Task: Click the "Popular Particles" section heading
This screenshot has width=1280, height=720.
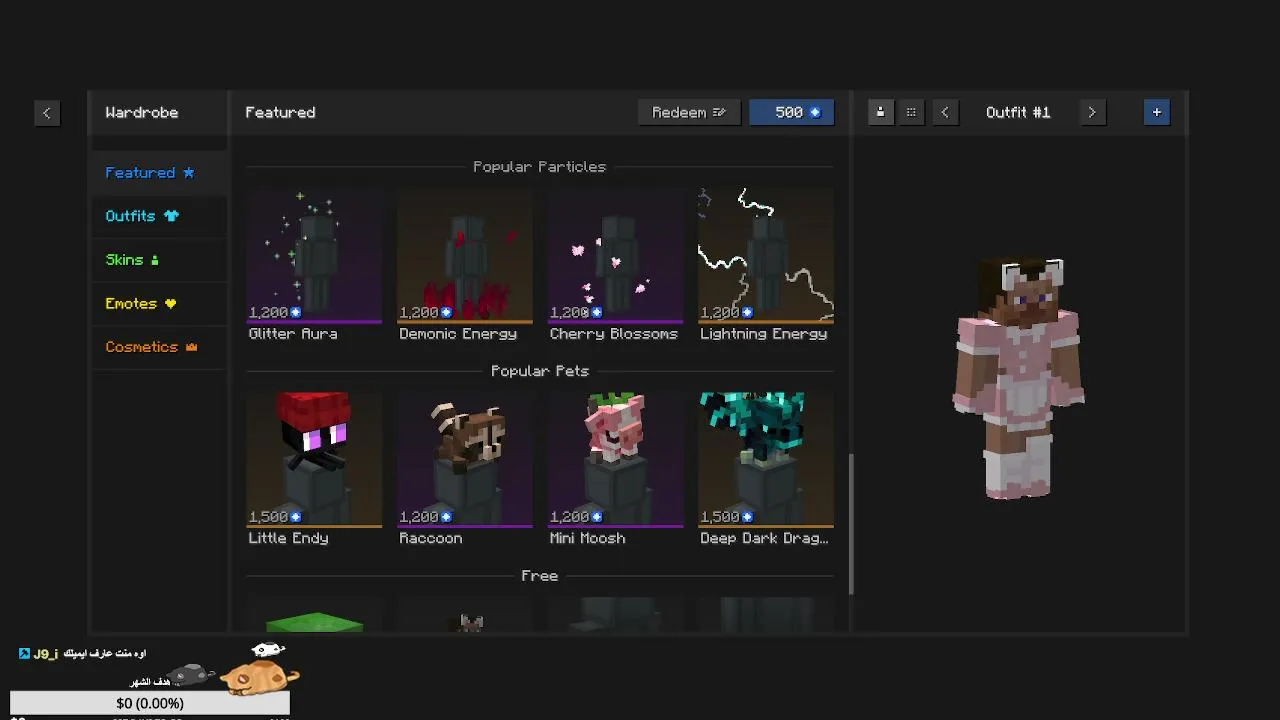Action: point(540,167)
